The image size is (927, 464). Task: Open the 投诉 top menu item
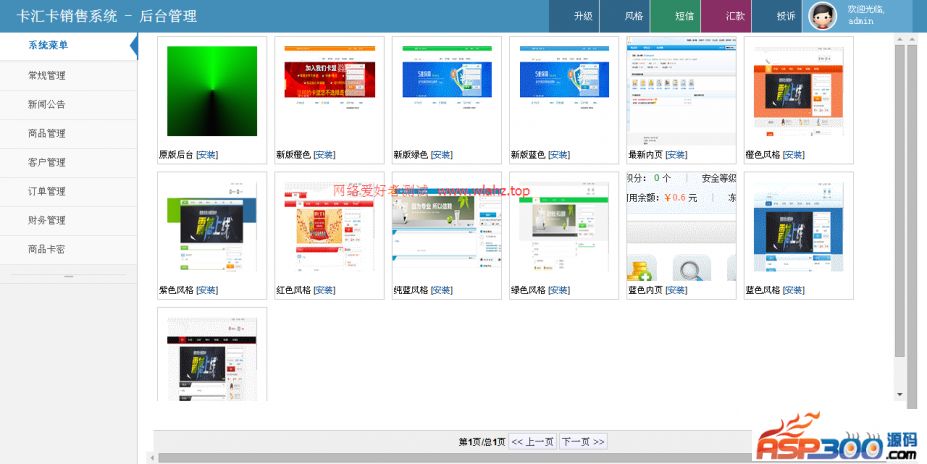786,16
